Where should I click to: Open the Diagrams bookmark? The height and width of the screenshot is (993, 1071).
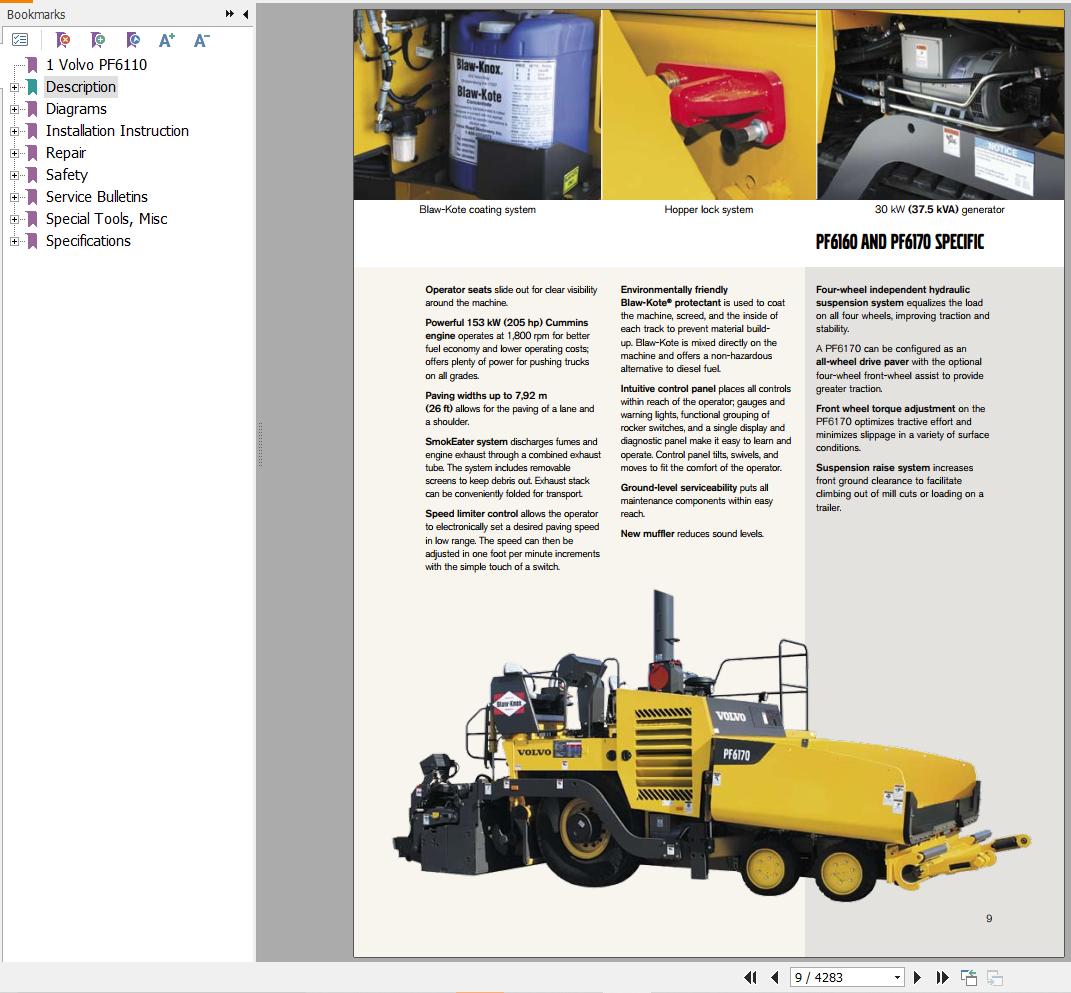[76, 109]
